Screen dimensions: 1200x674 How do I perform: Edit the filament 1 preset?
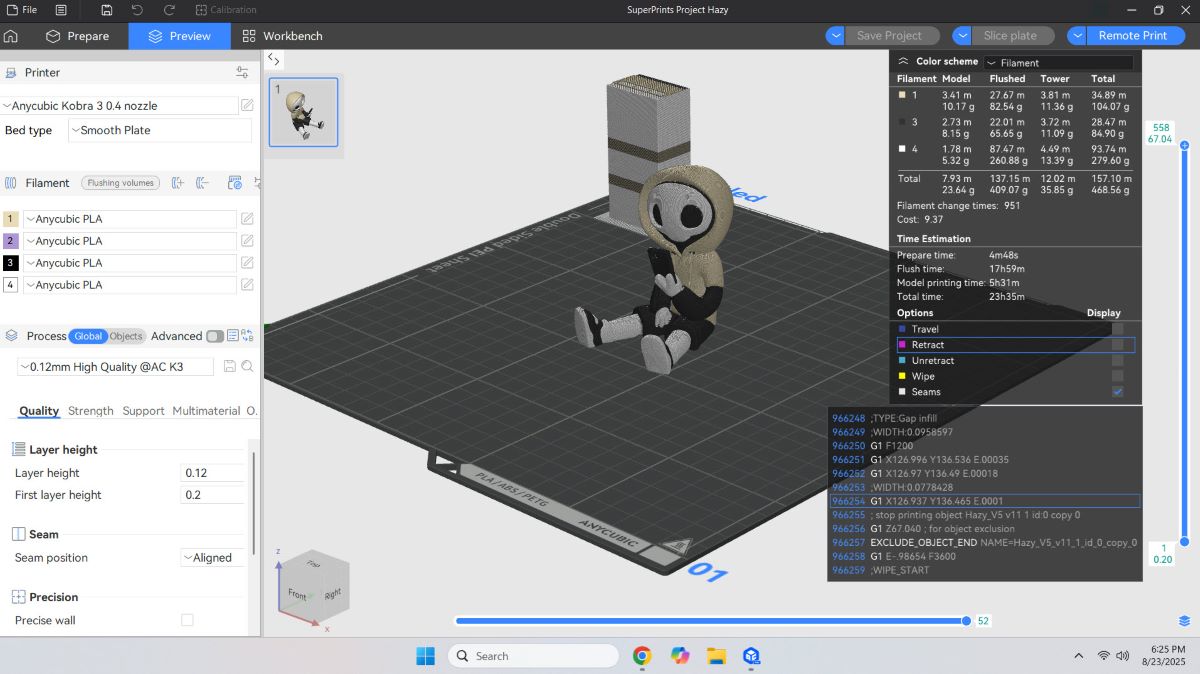pyautogui.click(x=247, y=219)
